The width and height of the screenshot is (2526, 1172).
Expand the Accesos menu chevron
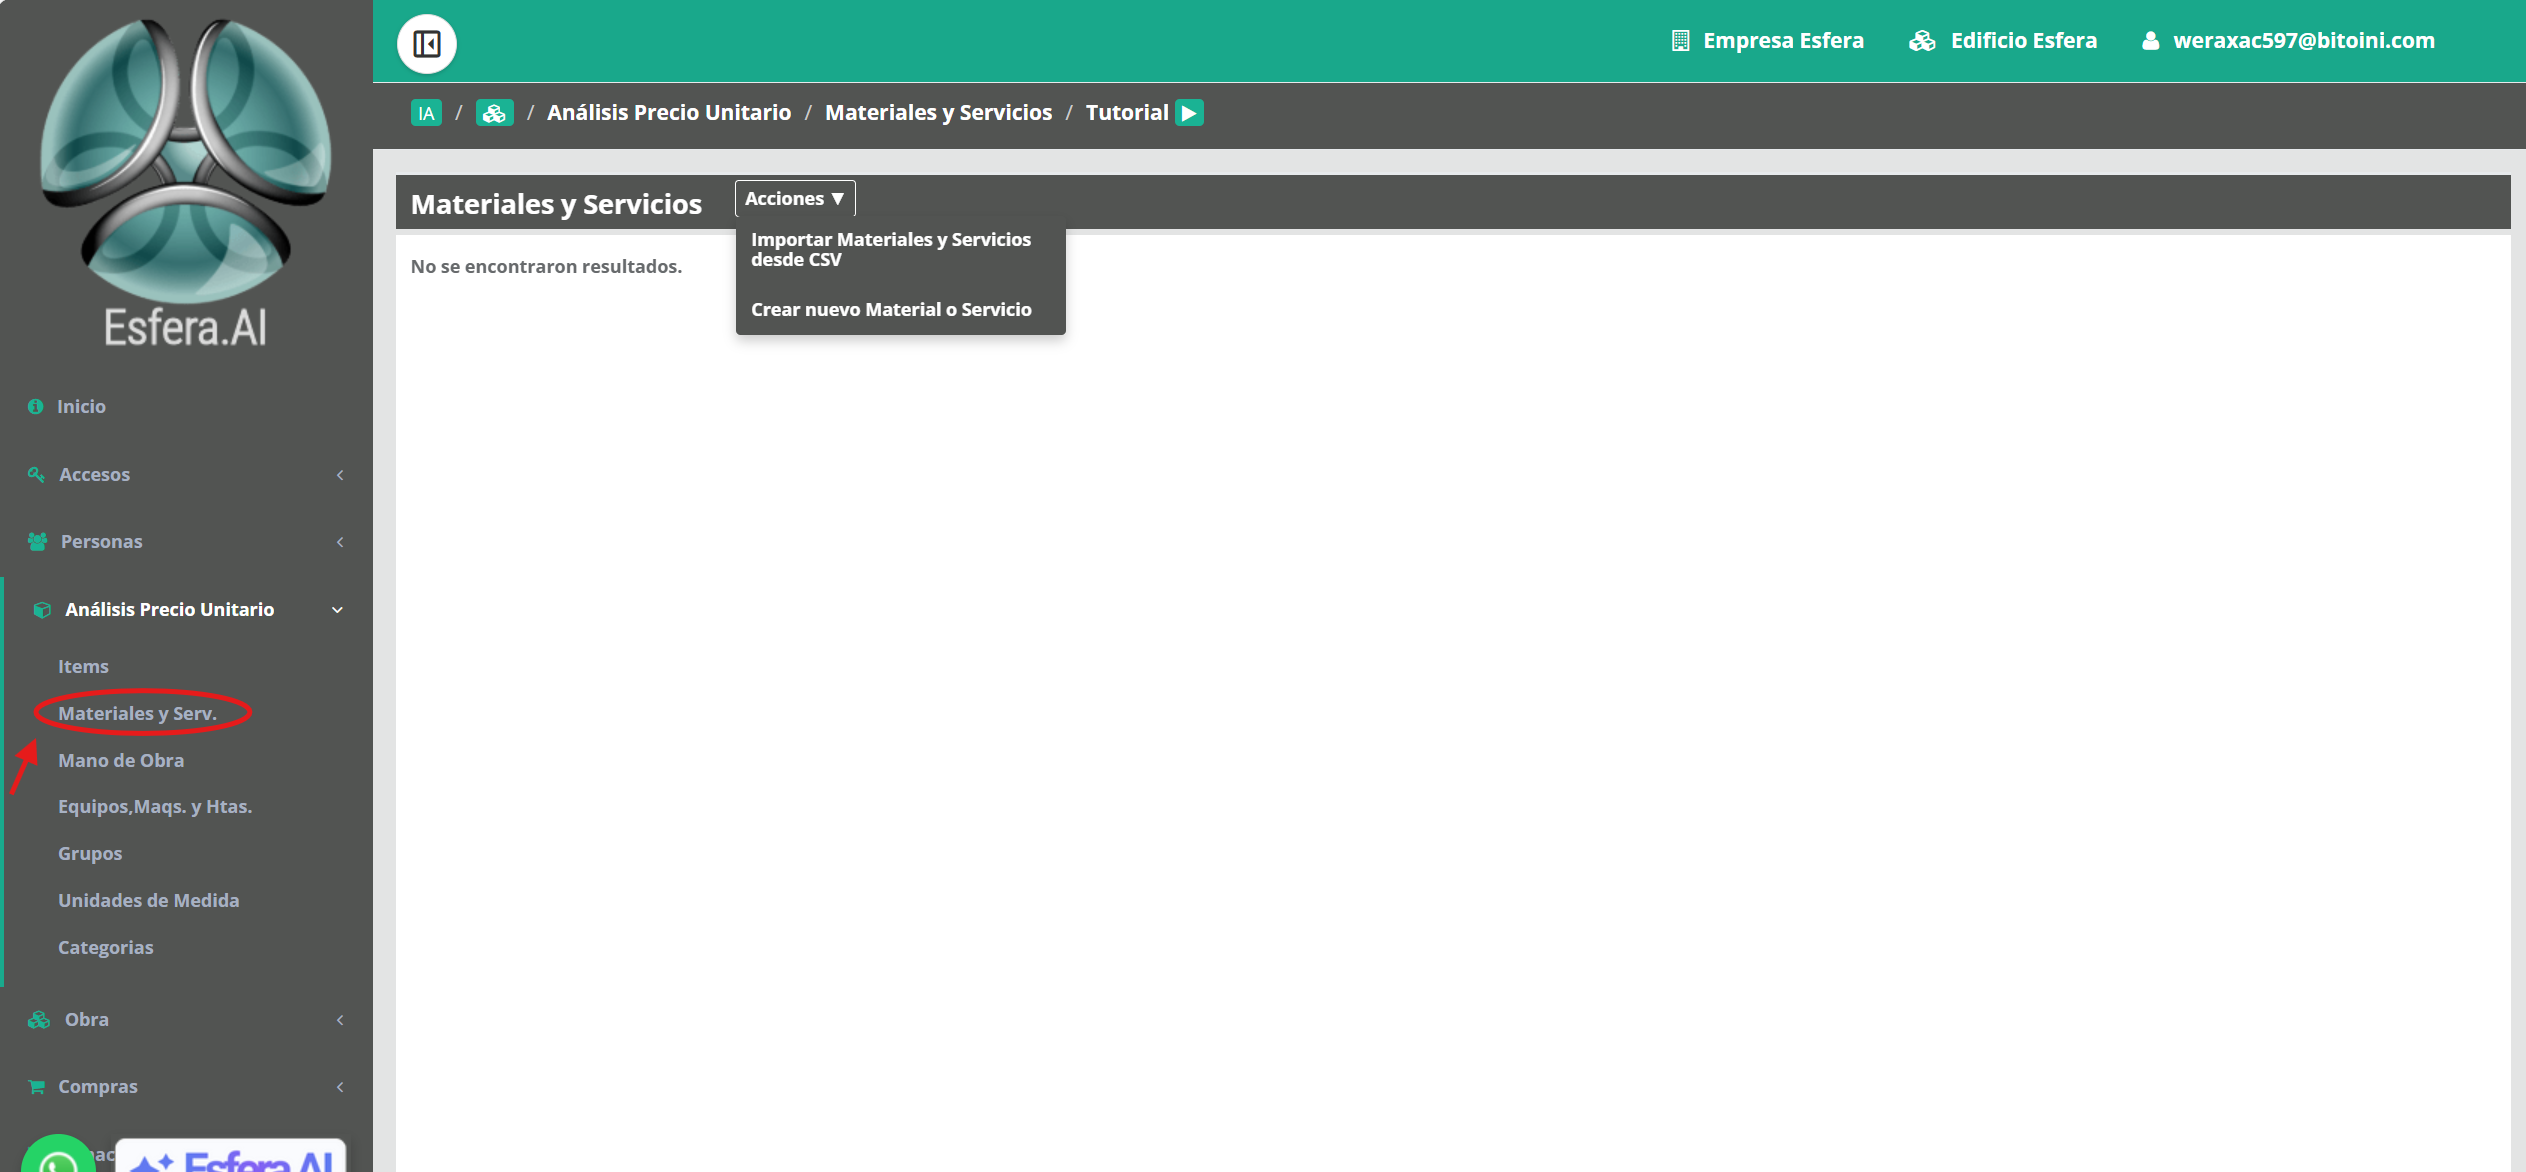coord(340,475)
